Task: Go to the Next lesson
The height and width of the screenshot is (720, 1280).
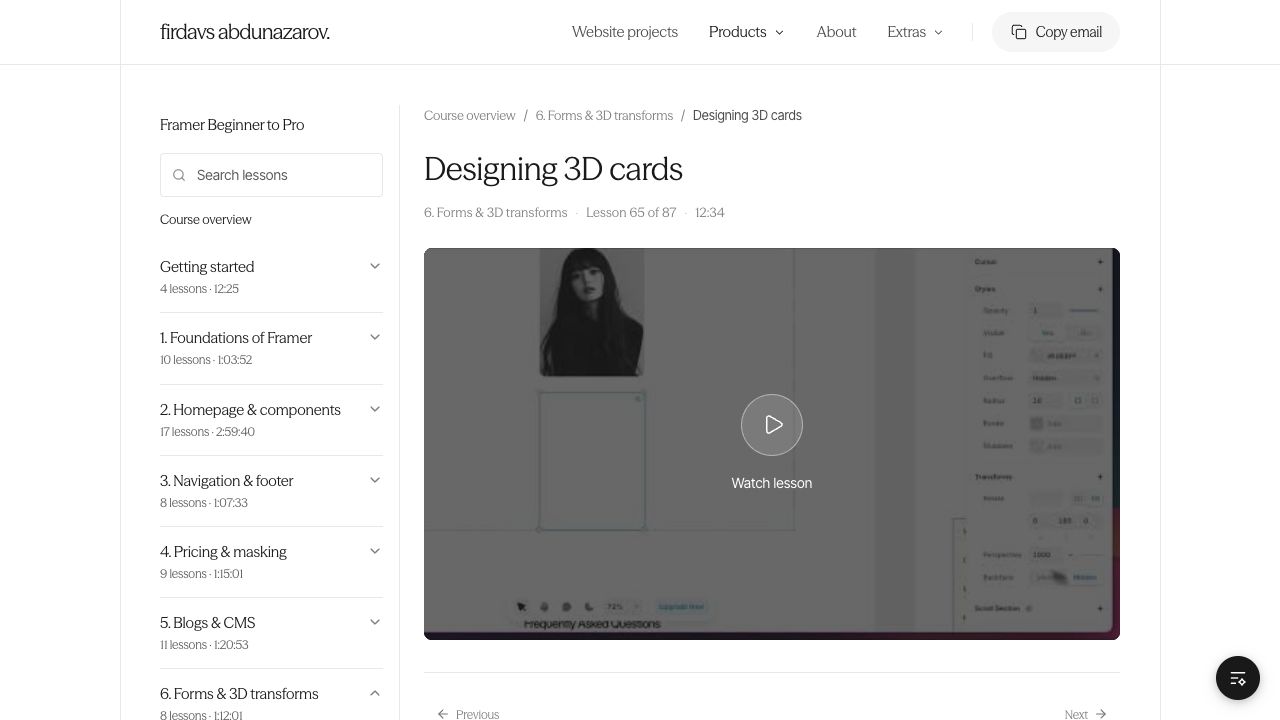Action: (x=1086, y=714)
